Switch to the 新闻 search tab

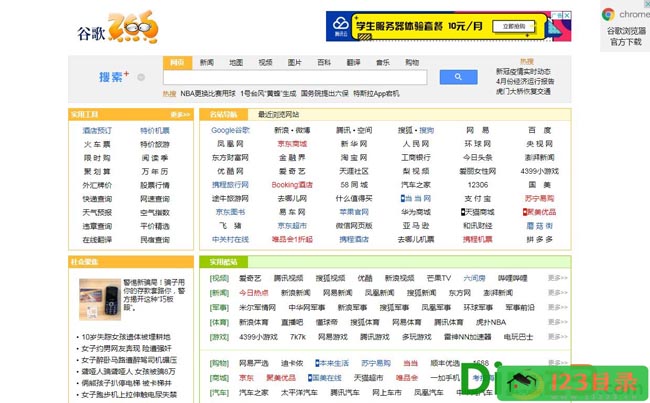(206, 63)
